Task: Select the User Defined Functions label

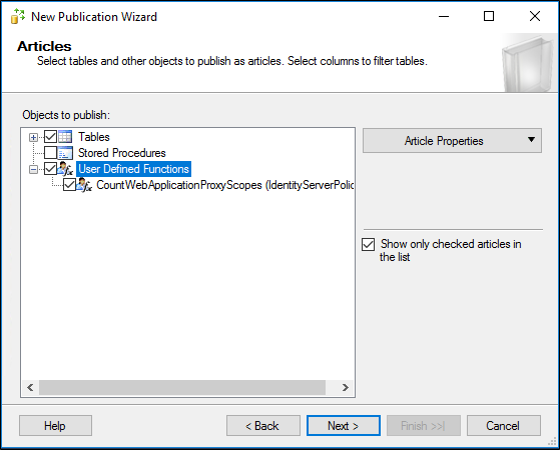Action: click(134, 169)
